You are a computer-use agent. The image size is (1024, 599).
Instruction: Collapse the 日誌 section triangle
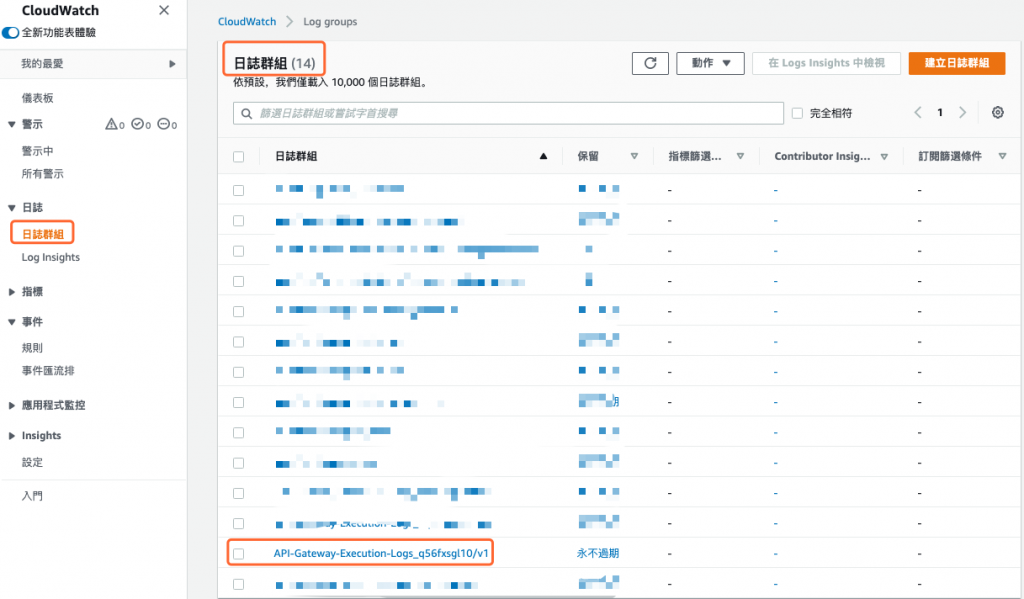[12, 208]
